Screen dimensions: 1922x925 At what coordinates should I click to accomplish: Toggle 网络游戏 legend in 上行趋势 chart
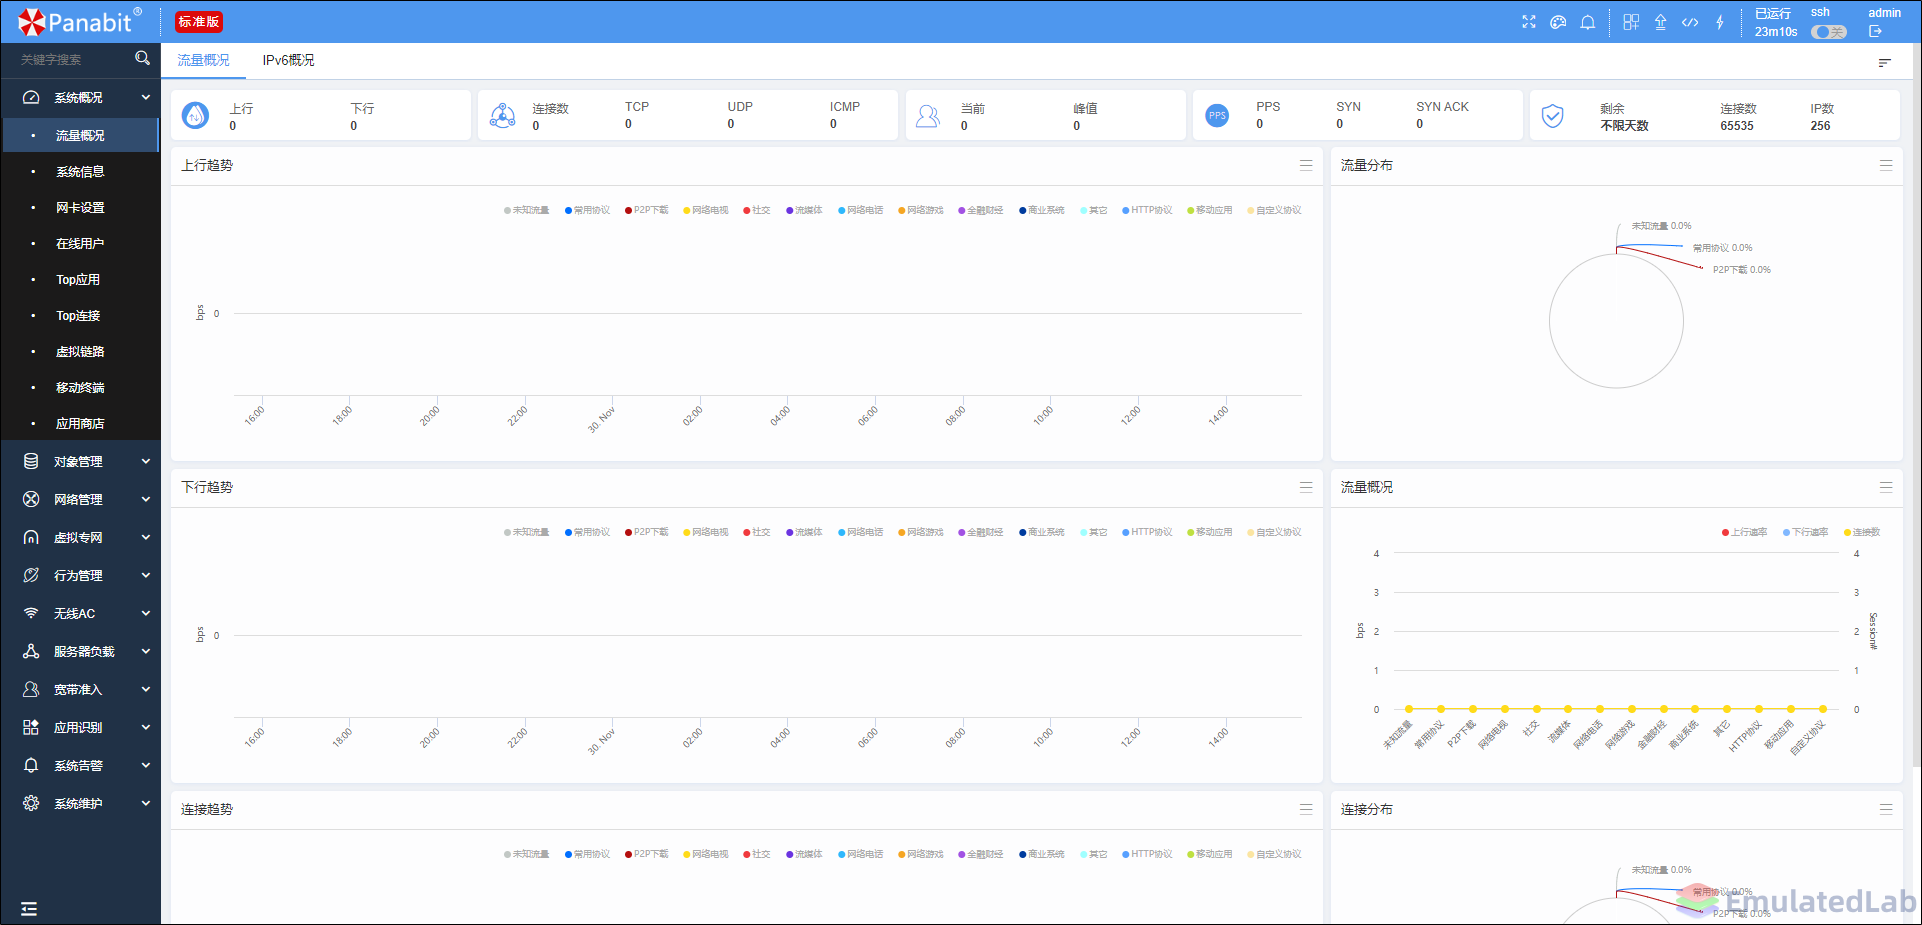tap(921, 210)
